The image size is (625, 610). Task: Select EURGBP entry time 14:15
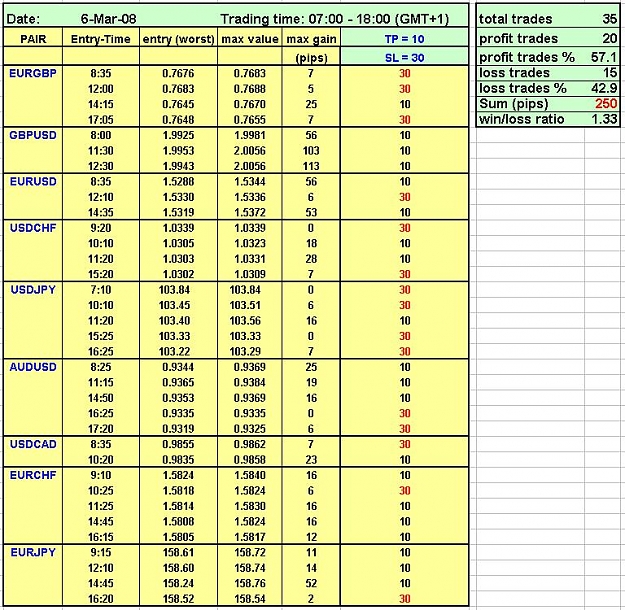pyautogui.click(x=100, y=104)
